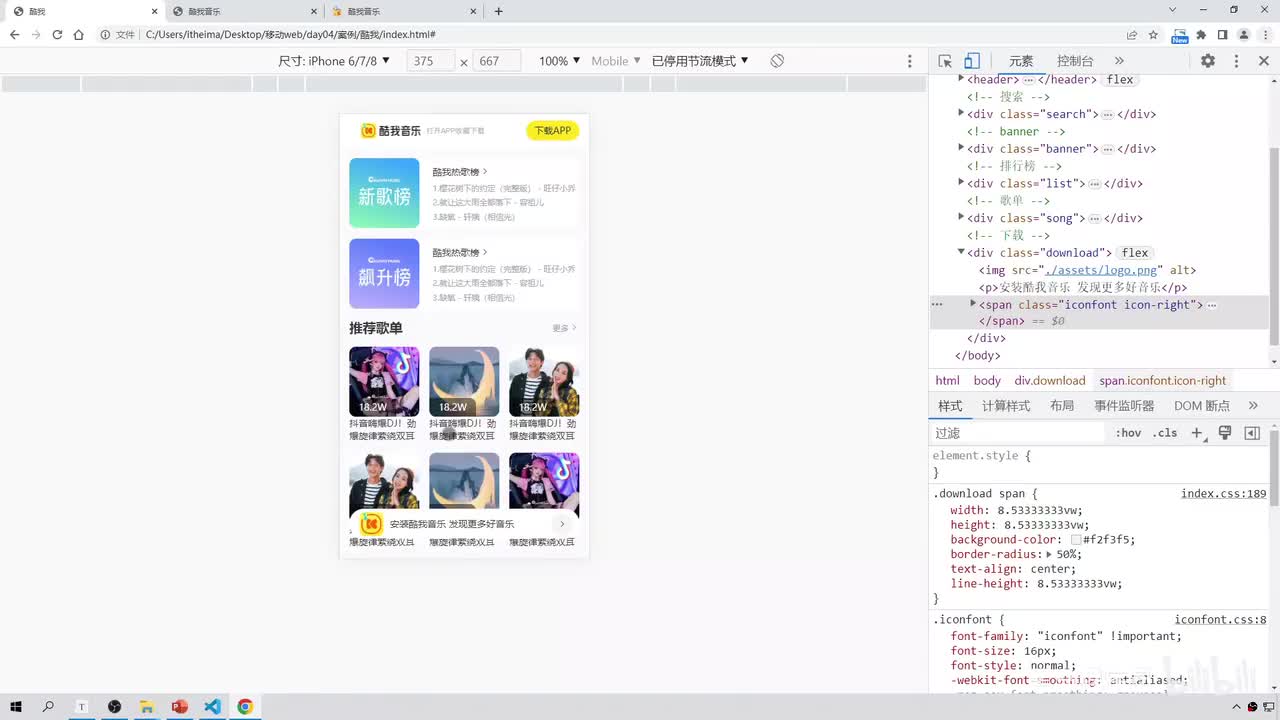Toggle rendering emulation paintbrush icon
Image resolution: width=1280 pixels, height=720 pixels.
1225,433
